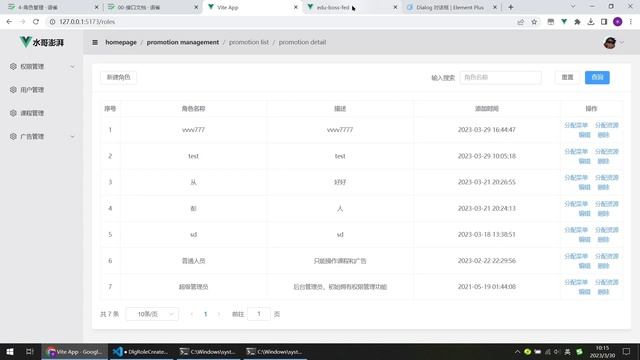Focus the 角色名称 search input
Viewport: 640px width, 360px height.
tap(500, 77)
